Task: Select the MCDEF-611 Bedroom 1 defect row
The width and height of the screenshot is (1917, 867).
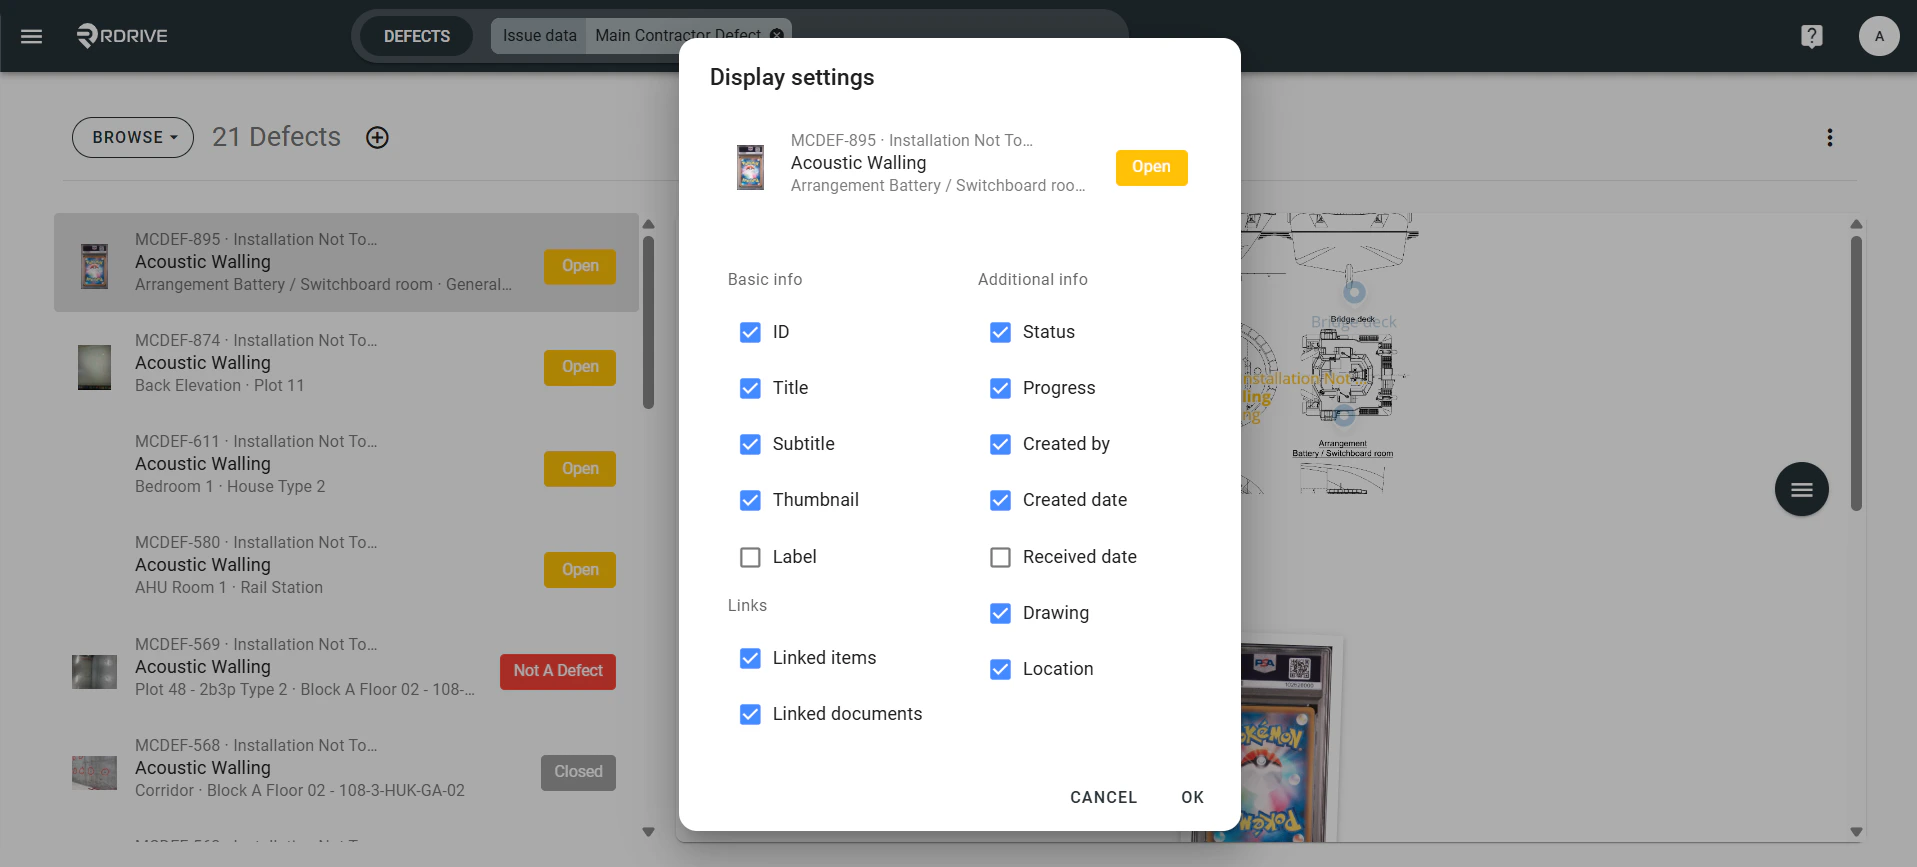Action: (346, 464)
